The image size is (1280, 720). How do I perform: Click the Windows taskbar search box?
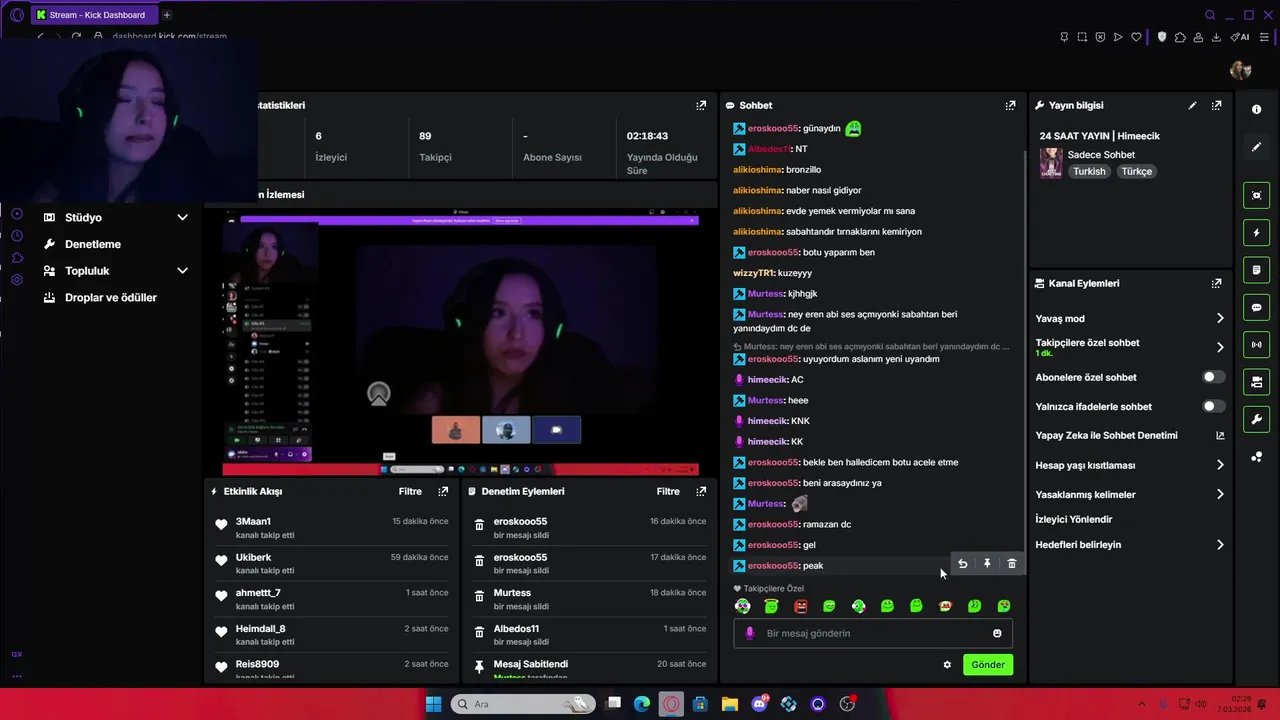pyautogui.click(x=523, y=704)
